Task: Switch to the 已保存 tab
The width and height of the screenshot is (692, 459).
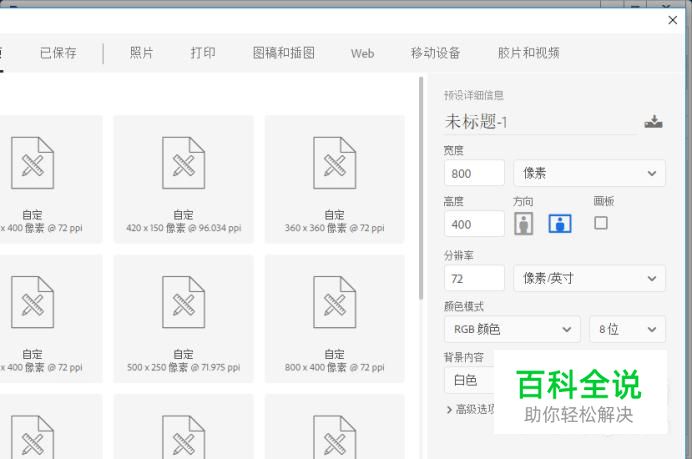Action: [58, 53]
